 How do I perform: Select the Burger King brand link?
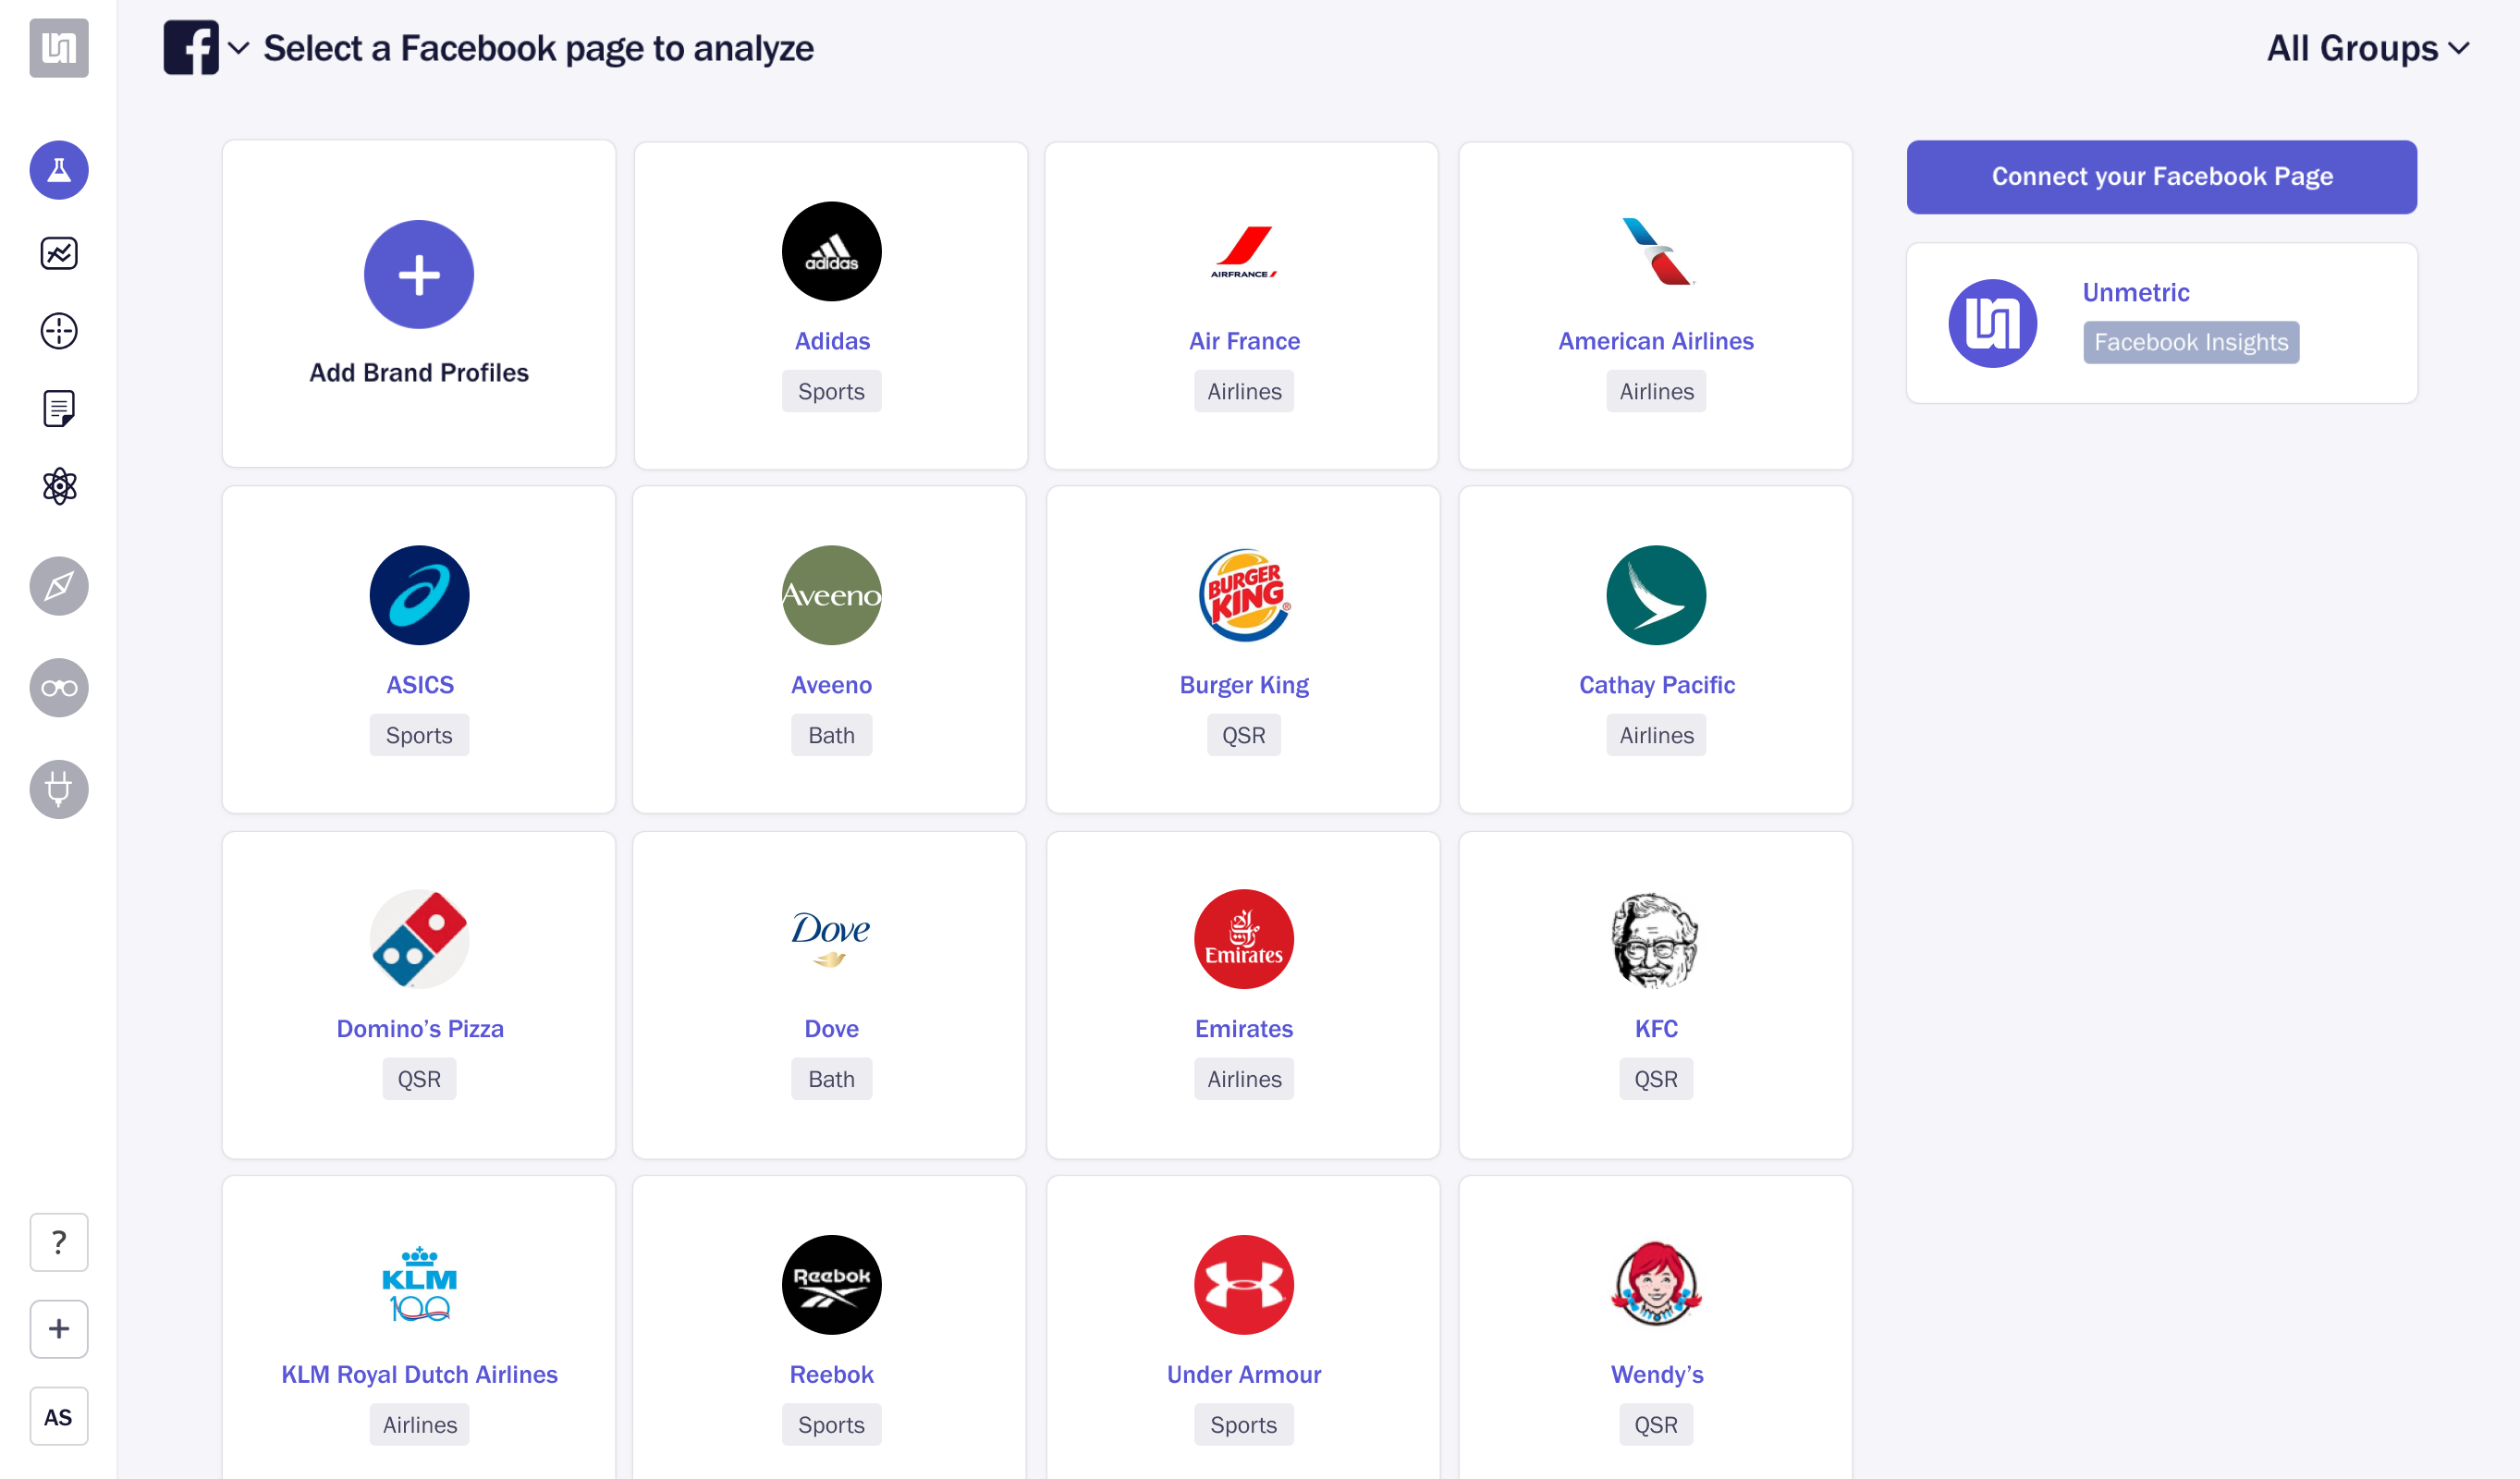pyautogui.click(x=1243, y=685)
